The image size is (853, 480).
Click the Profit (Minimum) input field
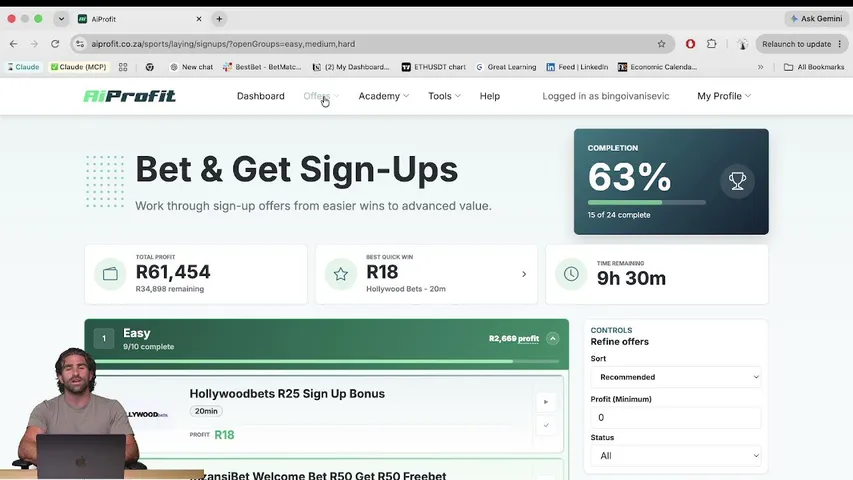pos(676,417)
